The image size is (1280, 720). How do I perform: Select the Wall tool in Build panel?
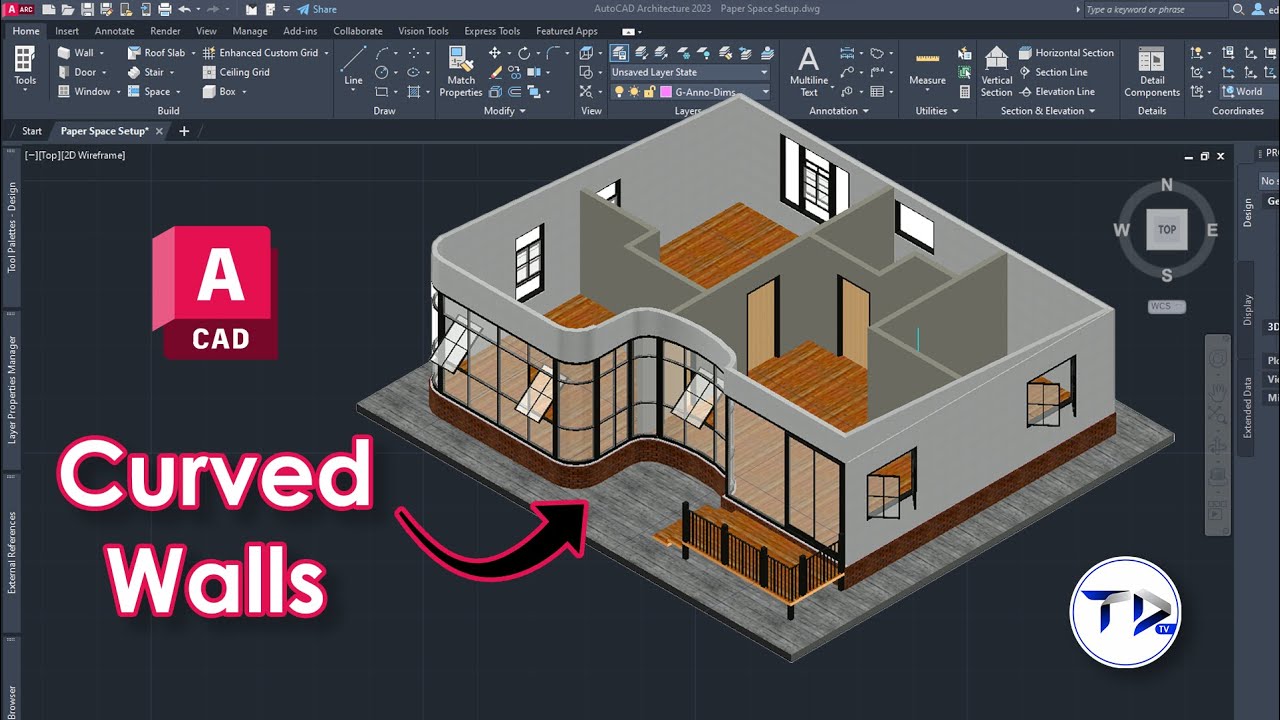click(76, 53)
